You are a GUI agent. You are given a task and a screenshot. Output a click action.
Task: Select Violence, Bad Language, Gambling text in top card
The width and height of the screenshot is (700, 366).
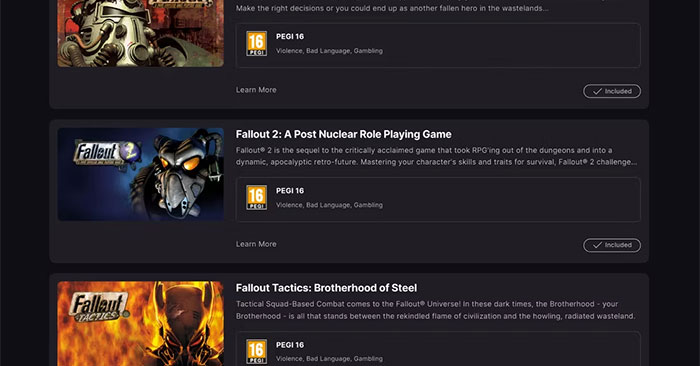[x=329, y=51]
